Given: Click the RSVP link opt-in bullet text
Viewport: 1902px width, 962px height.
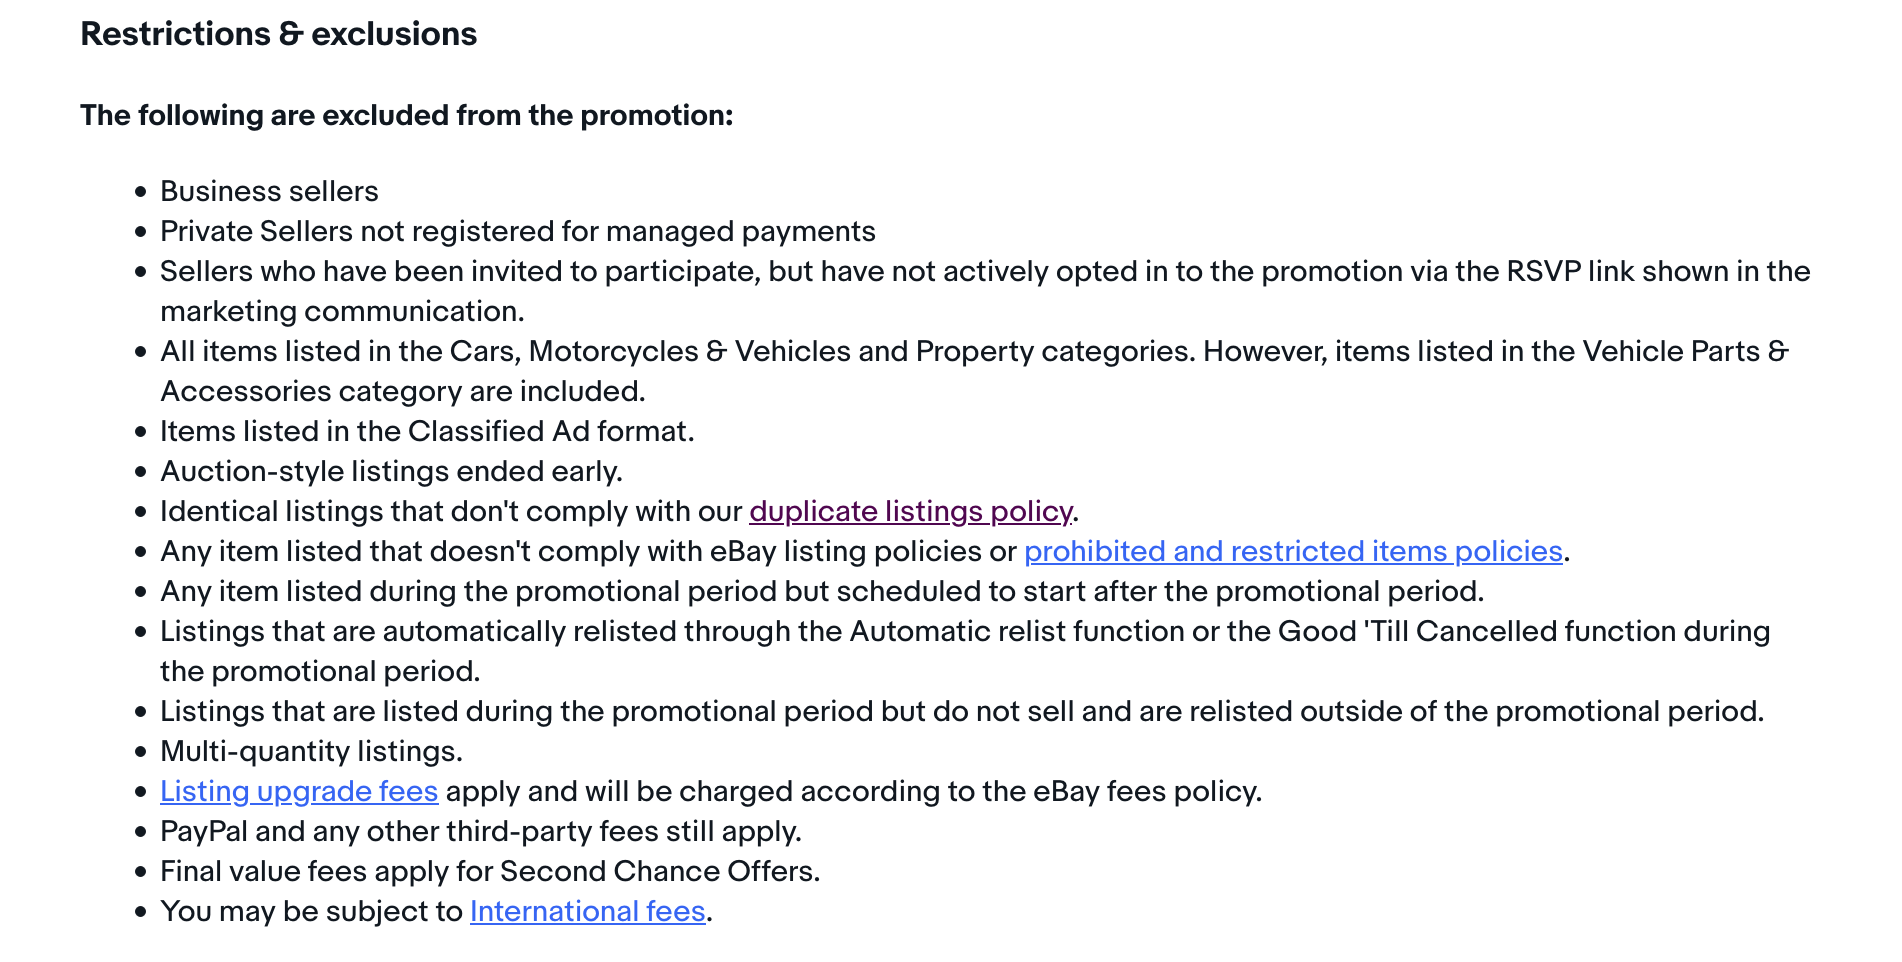Looking at the screenshot, I should coord(984,271).
